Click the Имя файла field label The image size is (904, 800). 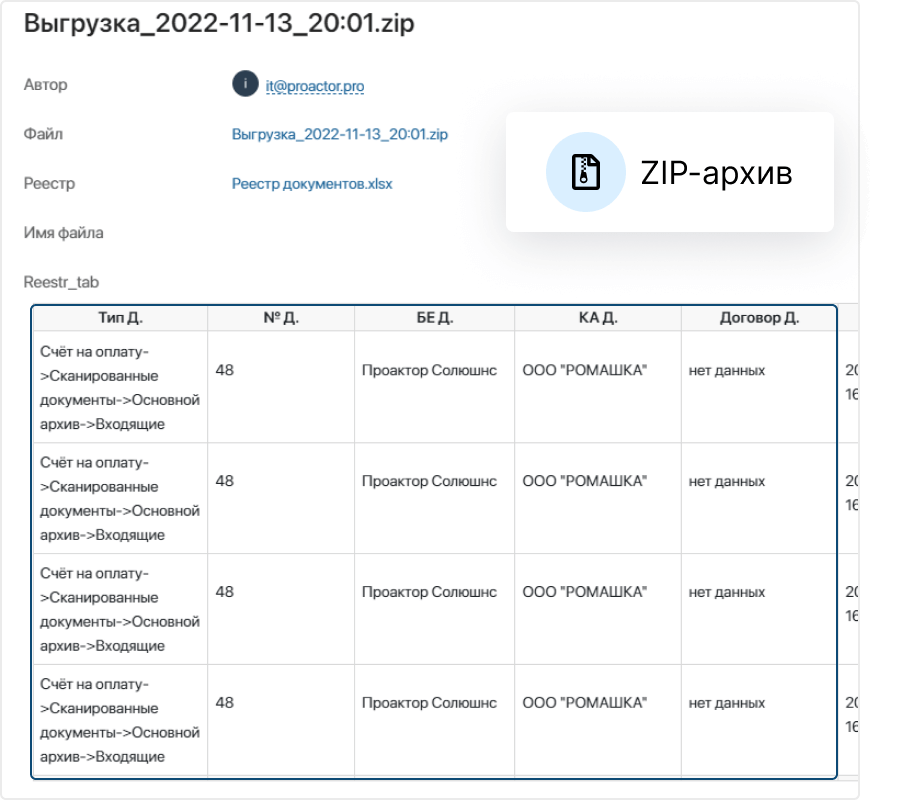63,233
